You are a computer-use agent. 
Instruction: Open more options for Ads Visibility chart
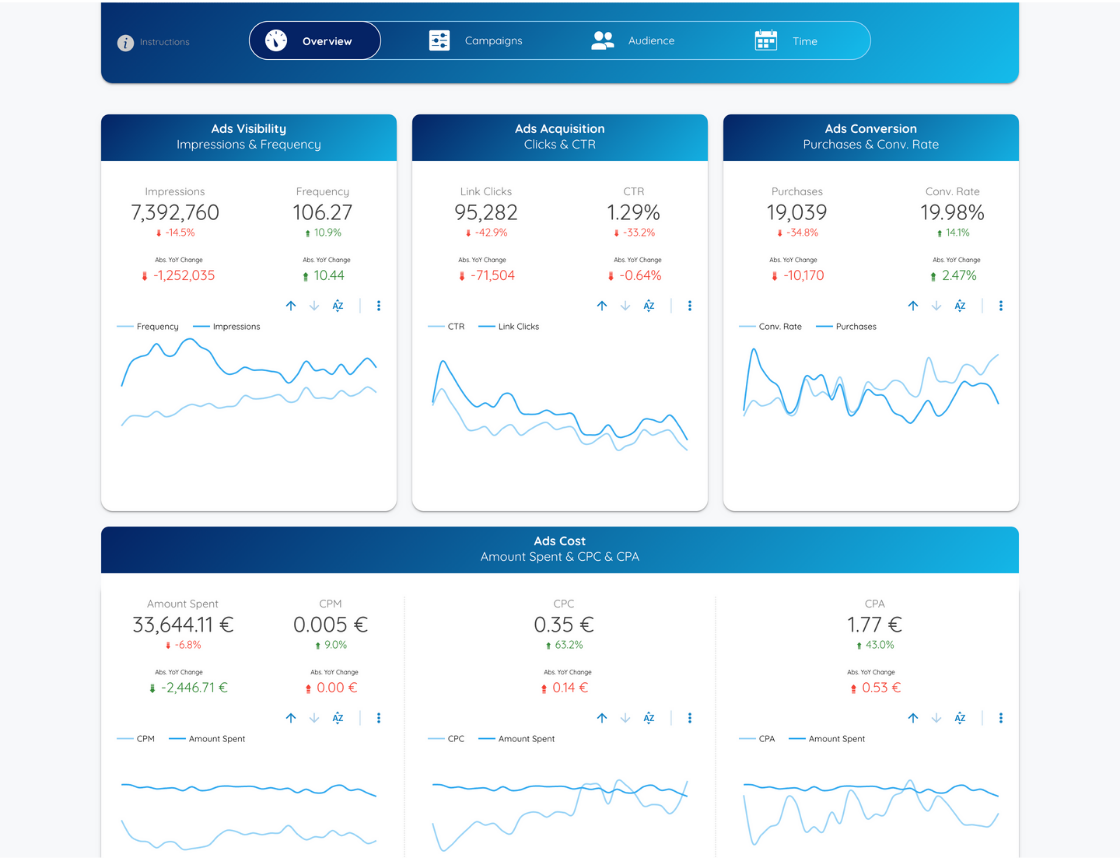[379, 306]
